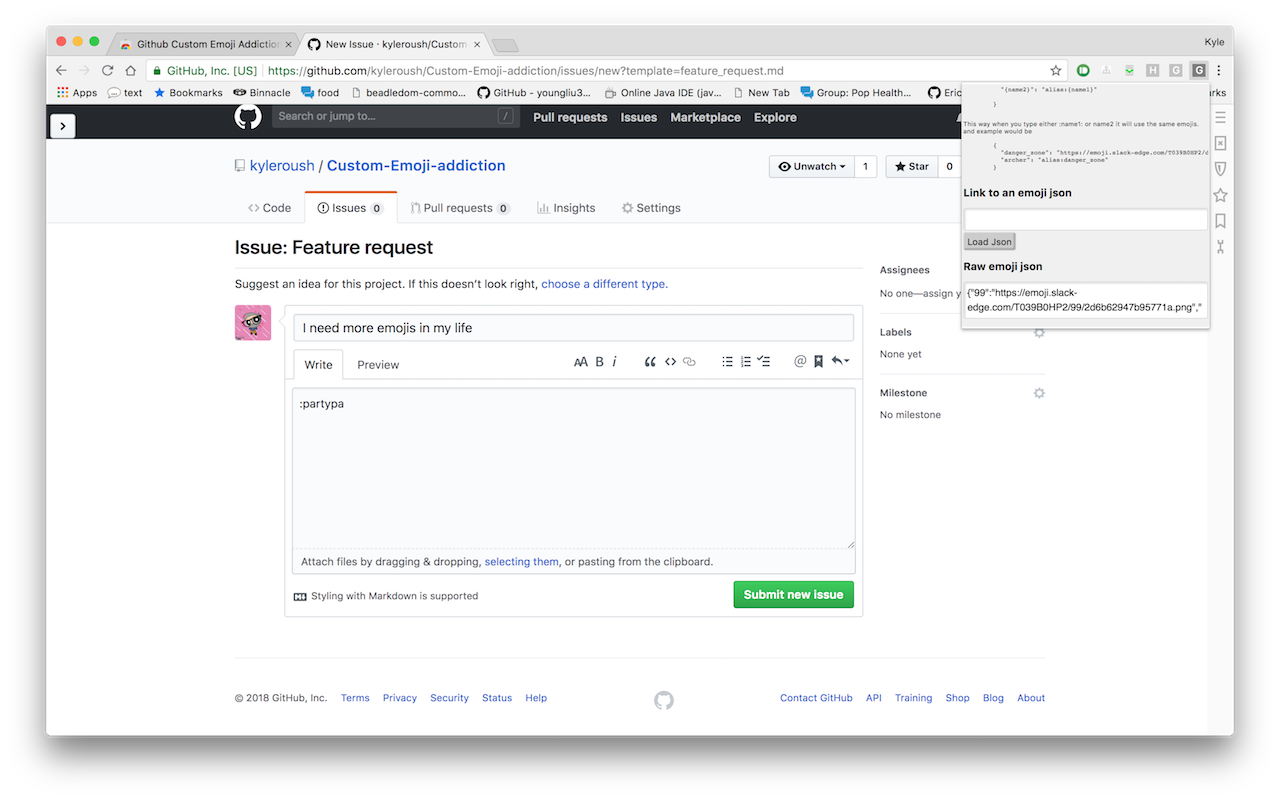Open the Labels gear settings
The height and width of the screenshot is (800, 1280).
click(1039, 332)
